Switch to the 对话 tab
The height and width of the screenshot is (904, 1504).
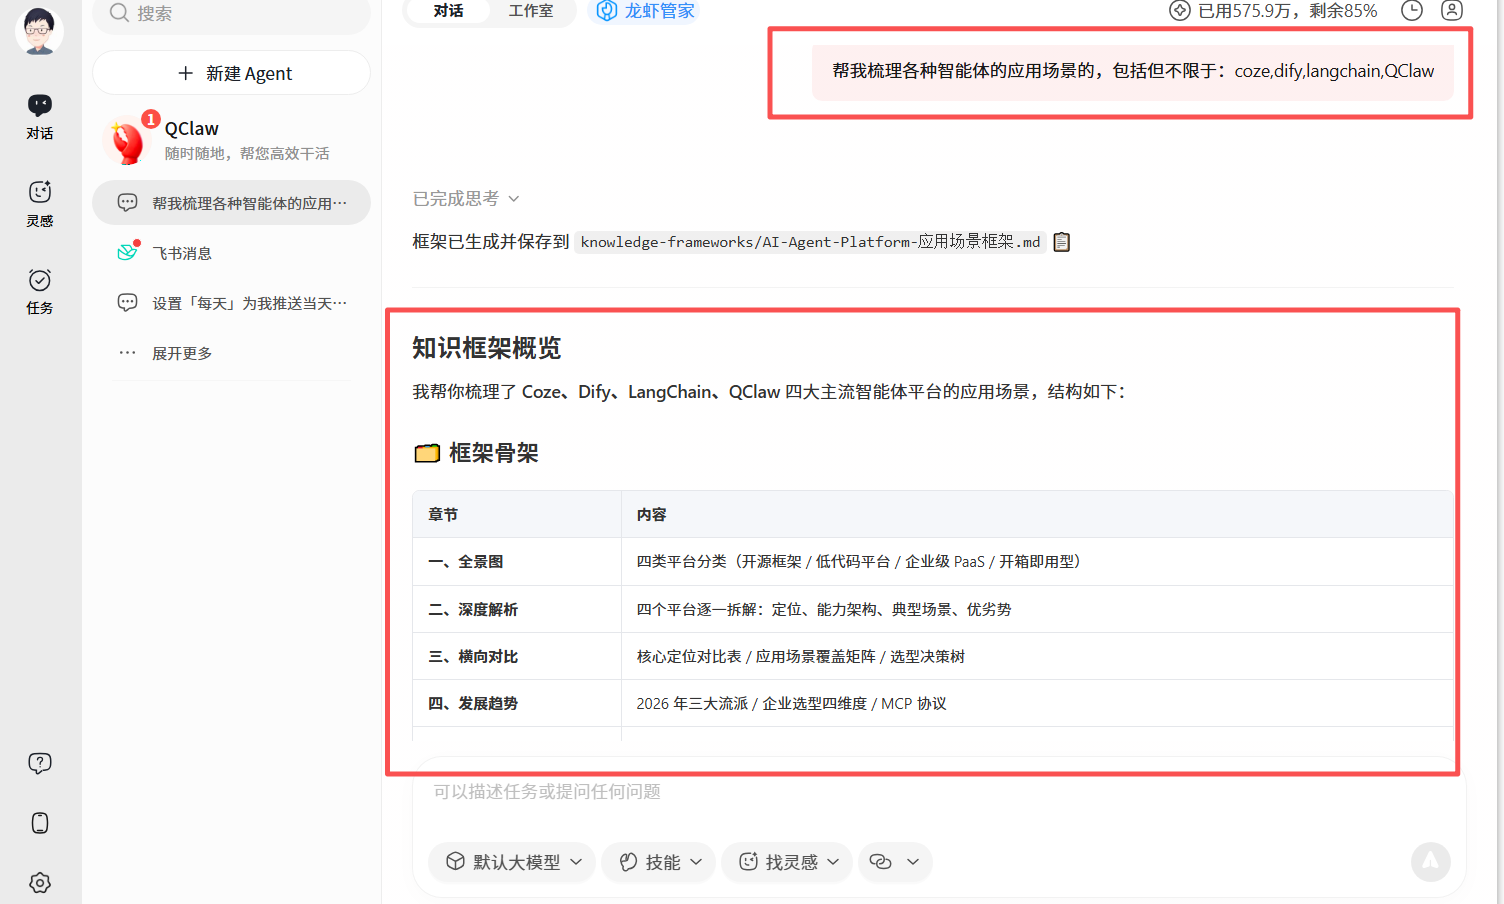click(x=448, y=11)
